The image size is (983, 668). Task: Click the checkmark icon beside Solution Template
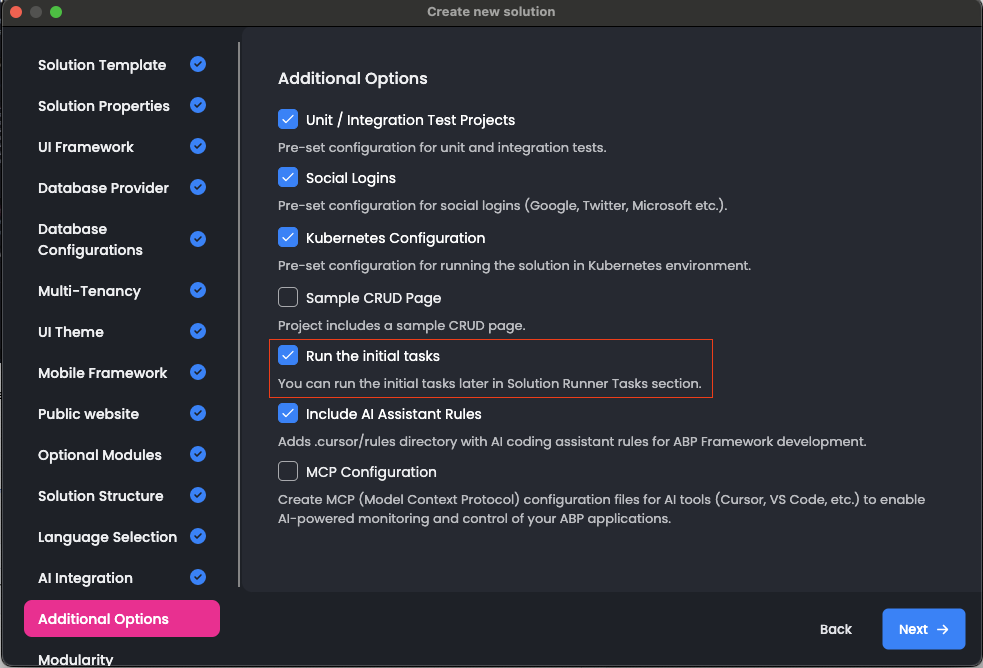tap(198, 64)
